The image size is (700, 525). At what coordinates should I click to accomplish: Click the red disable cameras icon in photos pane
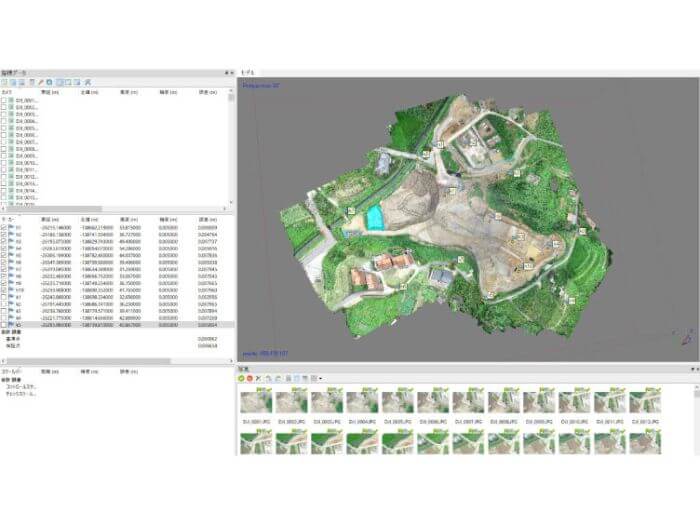tap(249, 378)
